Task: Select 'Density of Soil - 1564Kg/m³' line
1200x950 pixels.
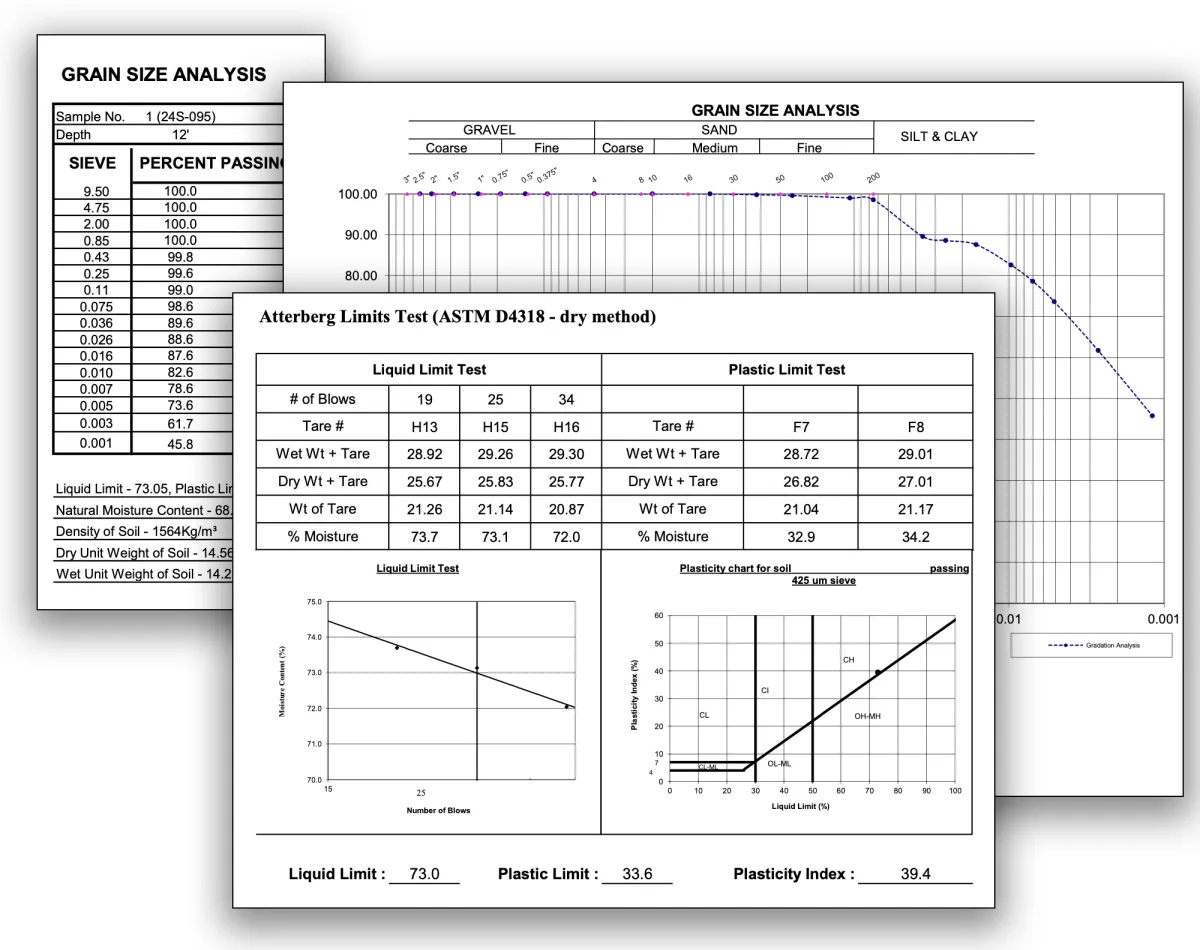Action: click(x=137, y=531)
